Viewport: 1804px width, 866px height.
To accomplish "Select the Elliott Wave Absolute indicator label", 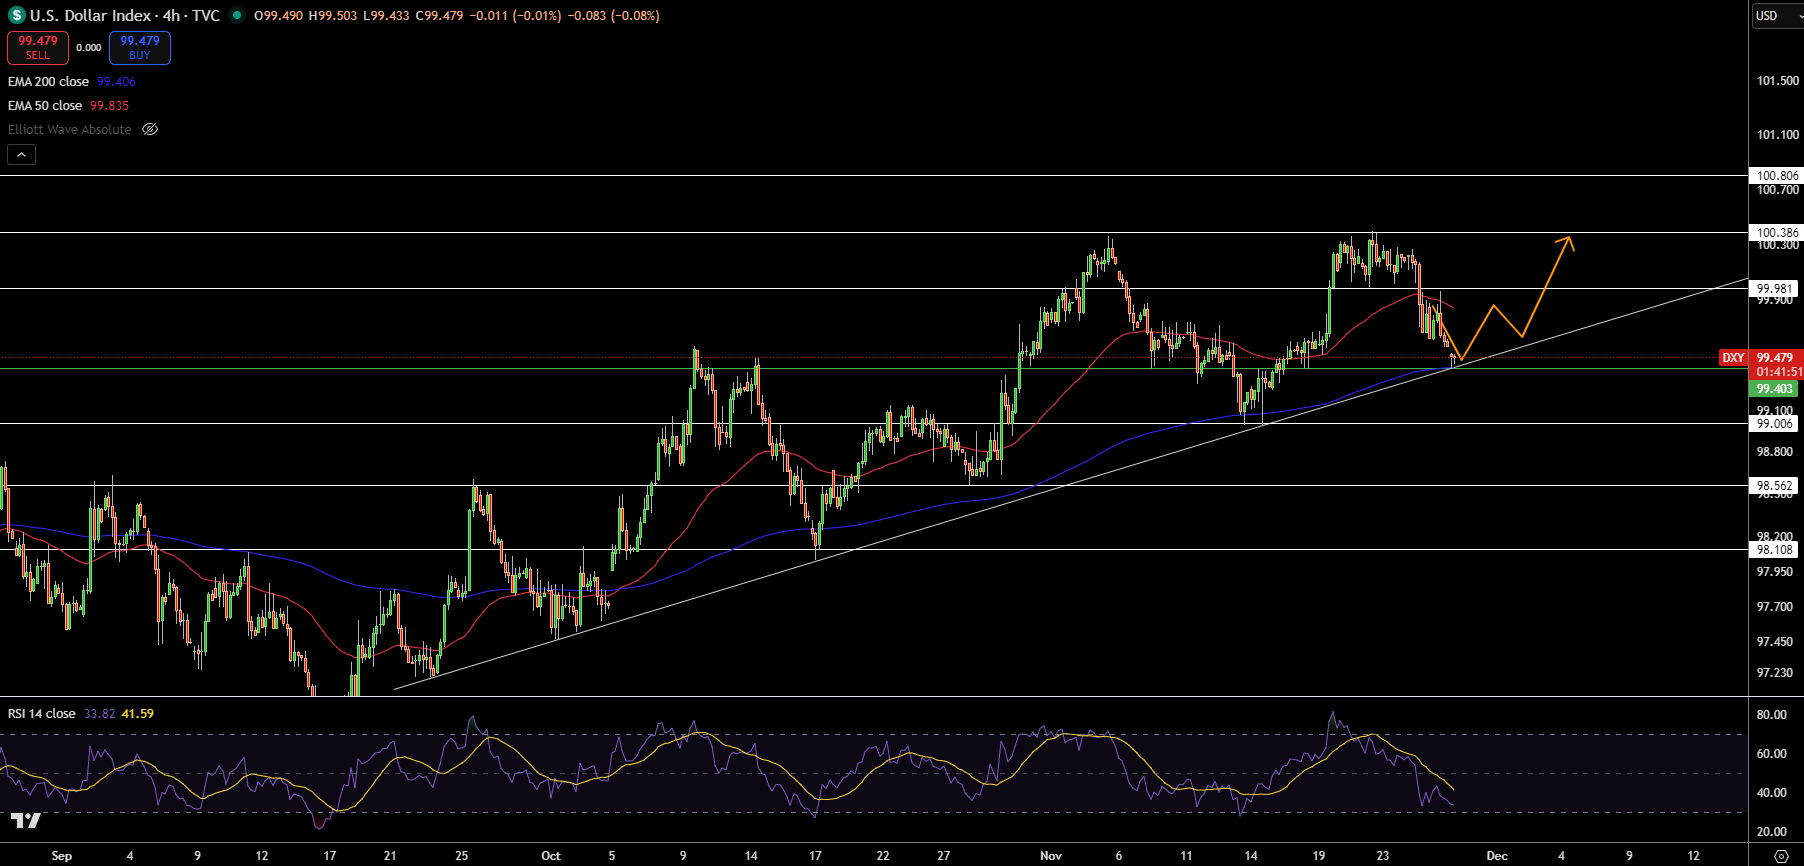I will [x=70, y=130].
